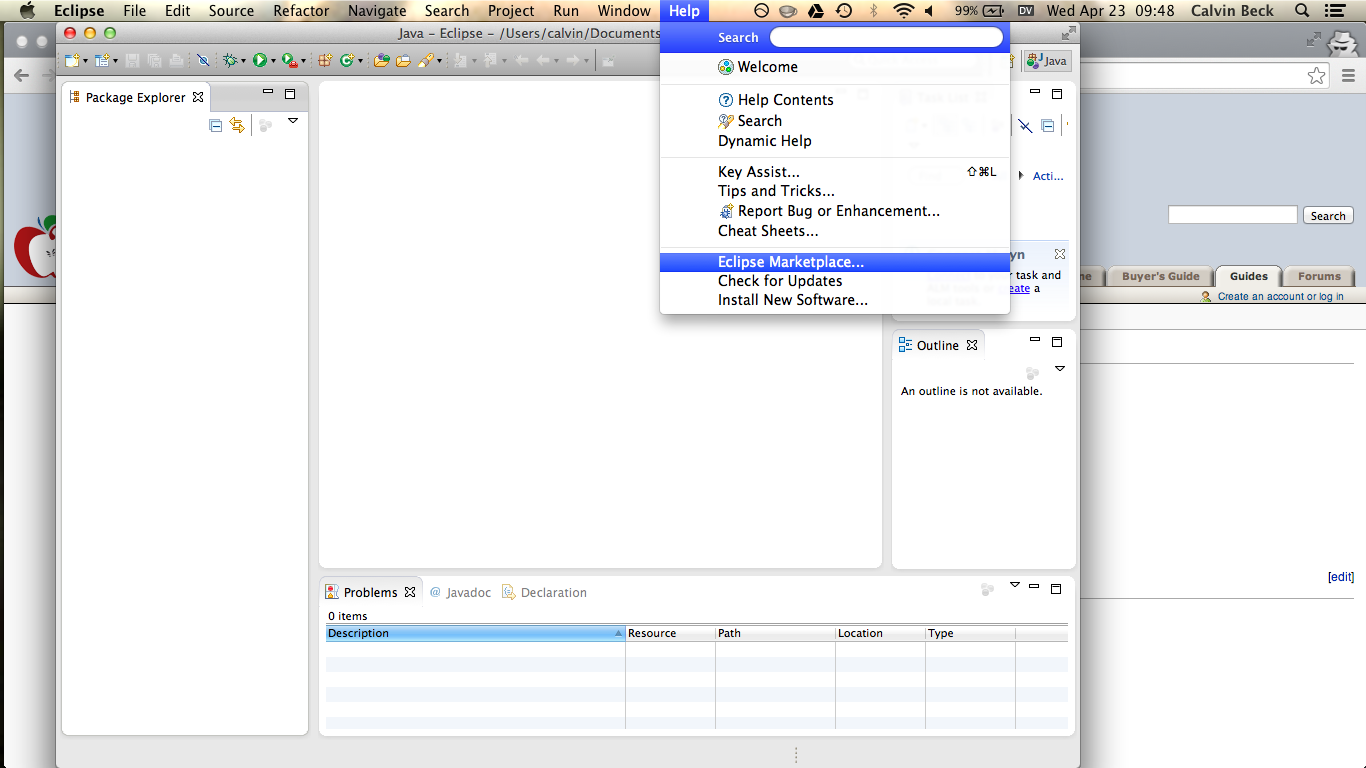Open the Guides tab in browser window
Screen dimensions: 1366x768
coord(1248,276)
